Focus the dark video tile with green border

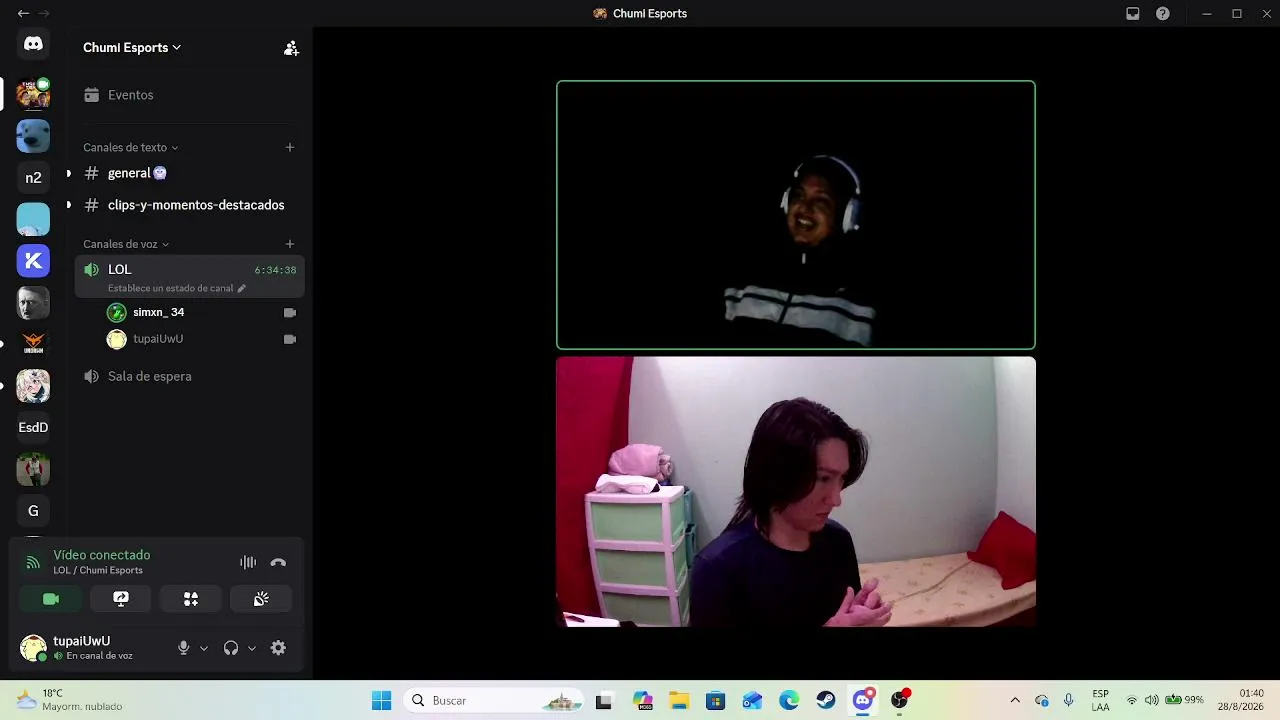click(796, 215)
